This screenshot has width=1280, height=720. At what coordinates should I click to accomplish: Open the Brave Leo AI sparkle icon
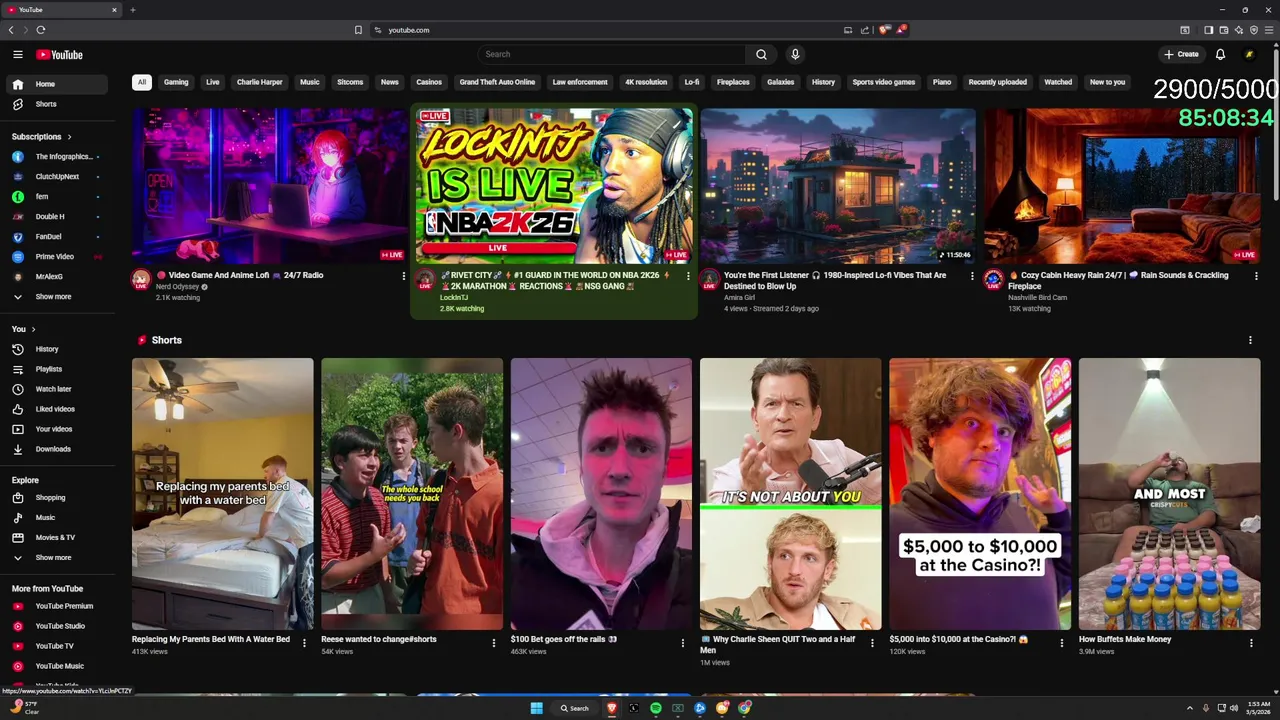pyautogui.click(x=1238, y=30)
